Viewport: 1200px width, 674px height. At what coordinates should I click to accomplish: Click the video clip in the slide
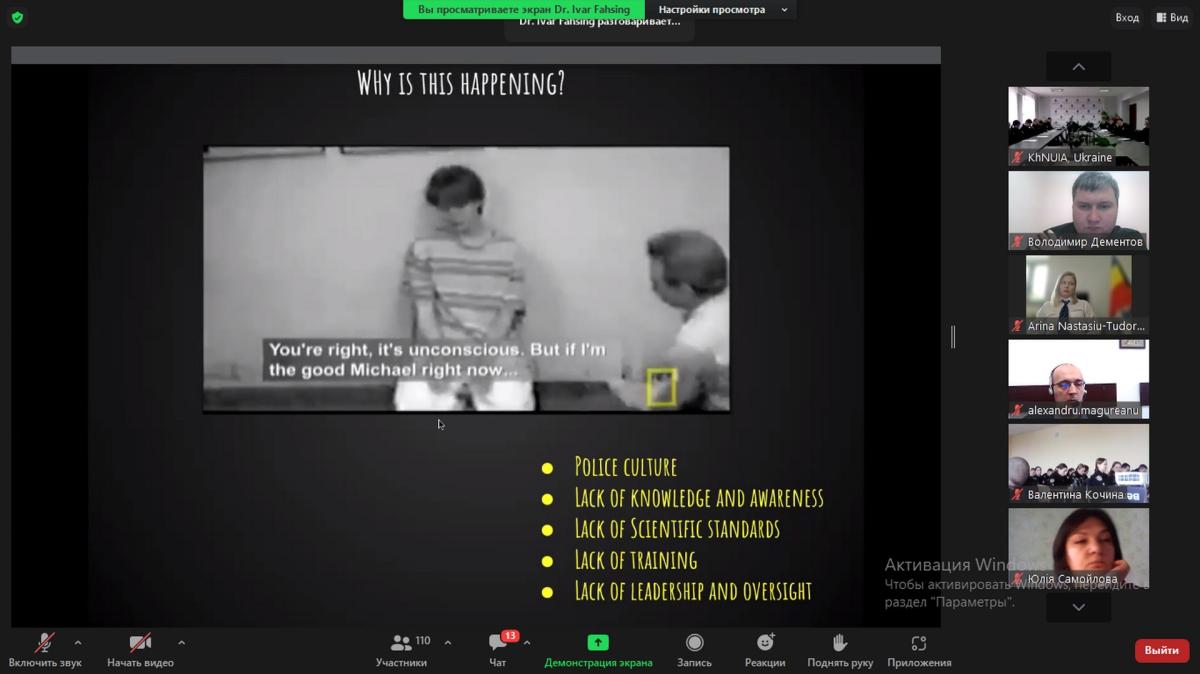point(466,279)
